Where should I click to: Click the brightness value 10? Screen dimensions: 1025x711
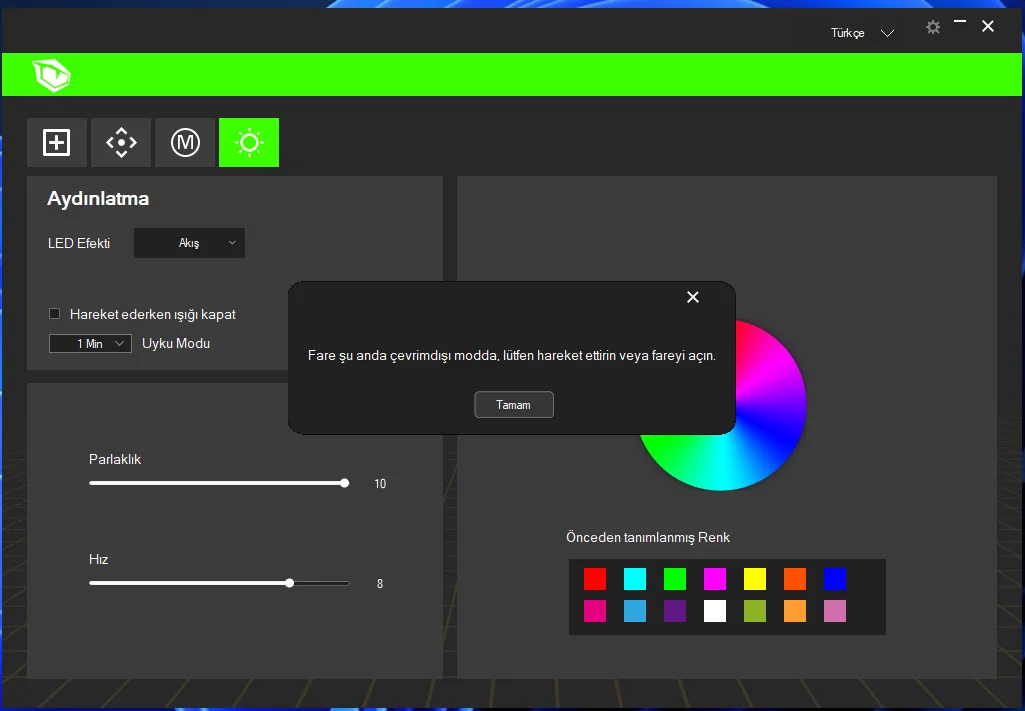point(380,484)
